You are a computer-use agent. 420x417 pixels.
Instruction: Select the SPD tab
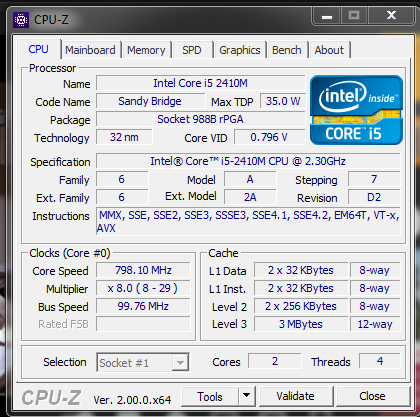tap(192, 50)
